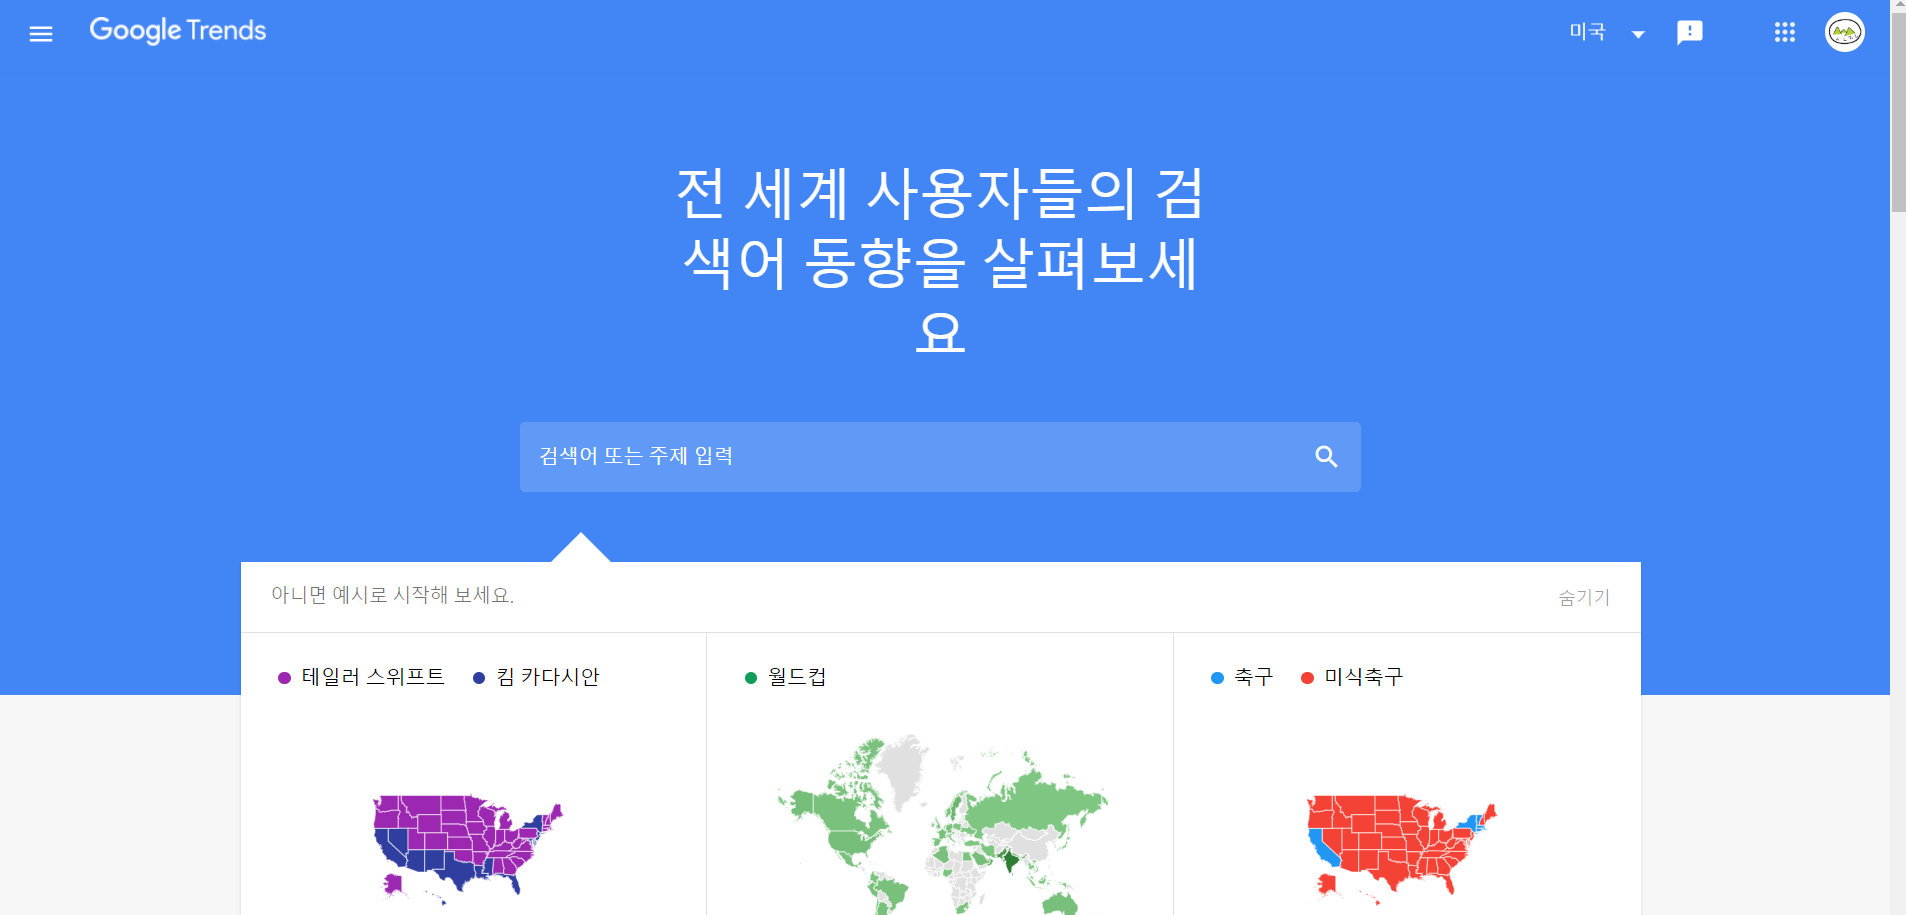
Task: Click 숨기기 to hide the examples
Action: tap(1584, 597)
